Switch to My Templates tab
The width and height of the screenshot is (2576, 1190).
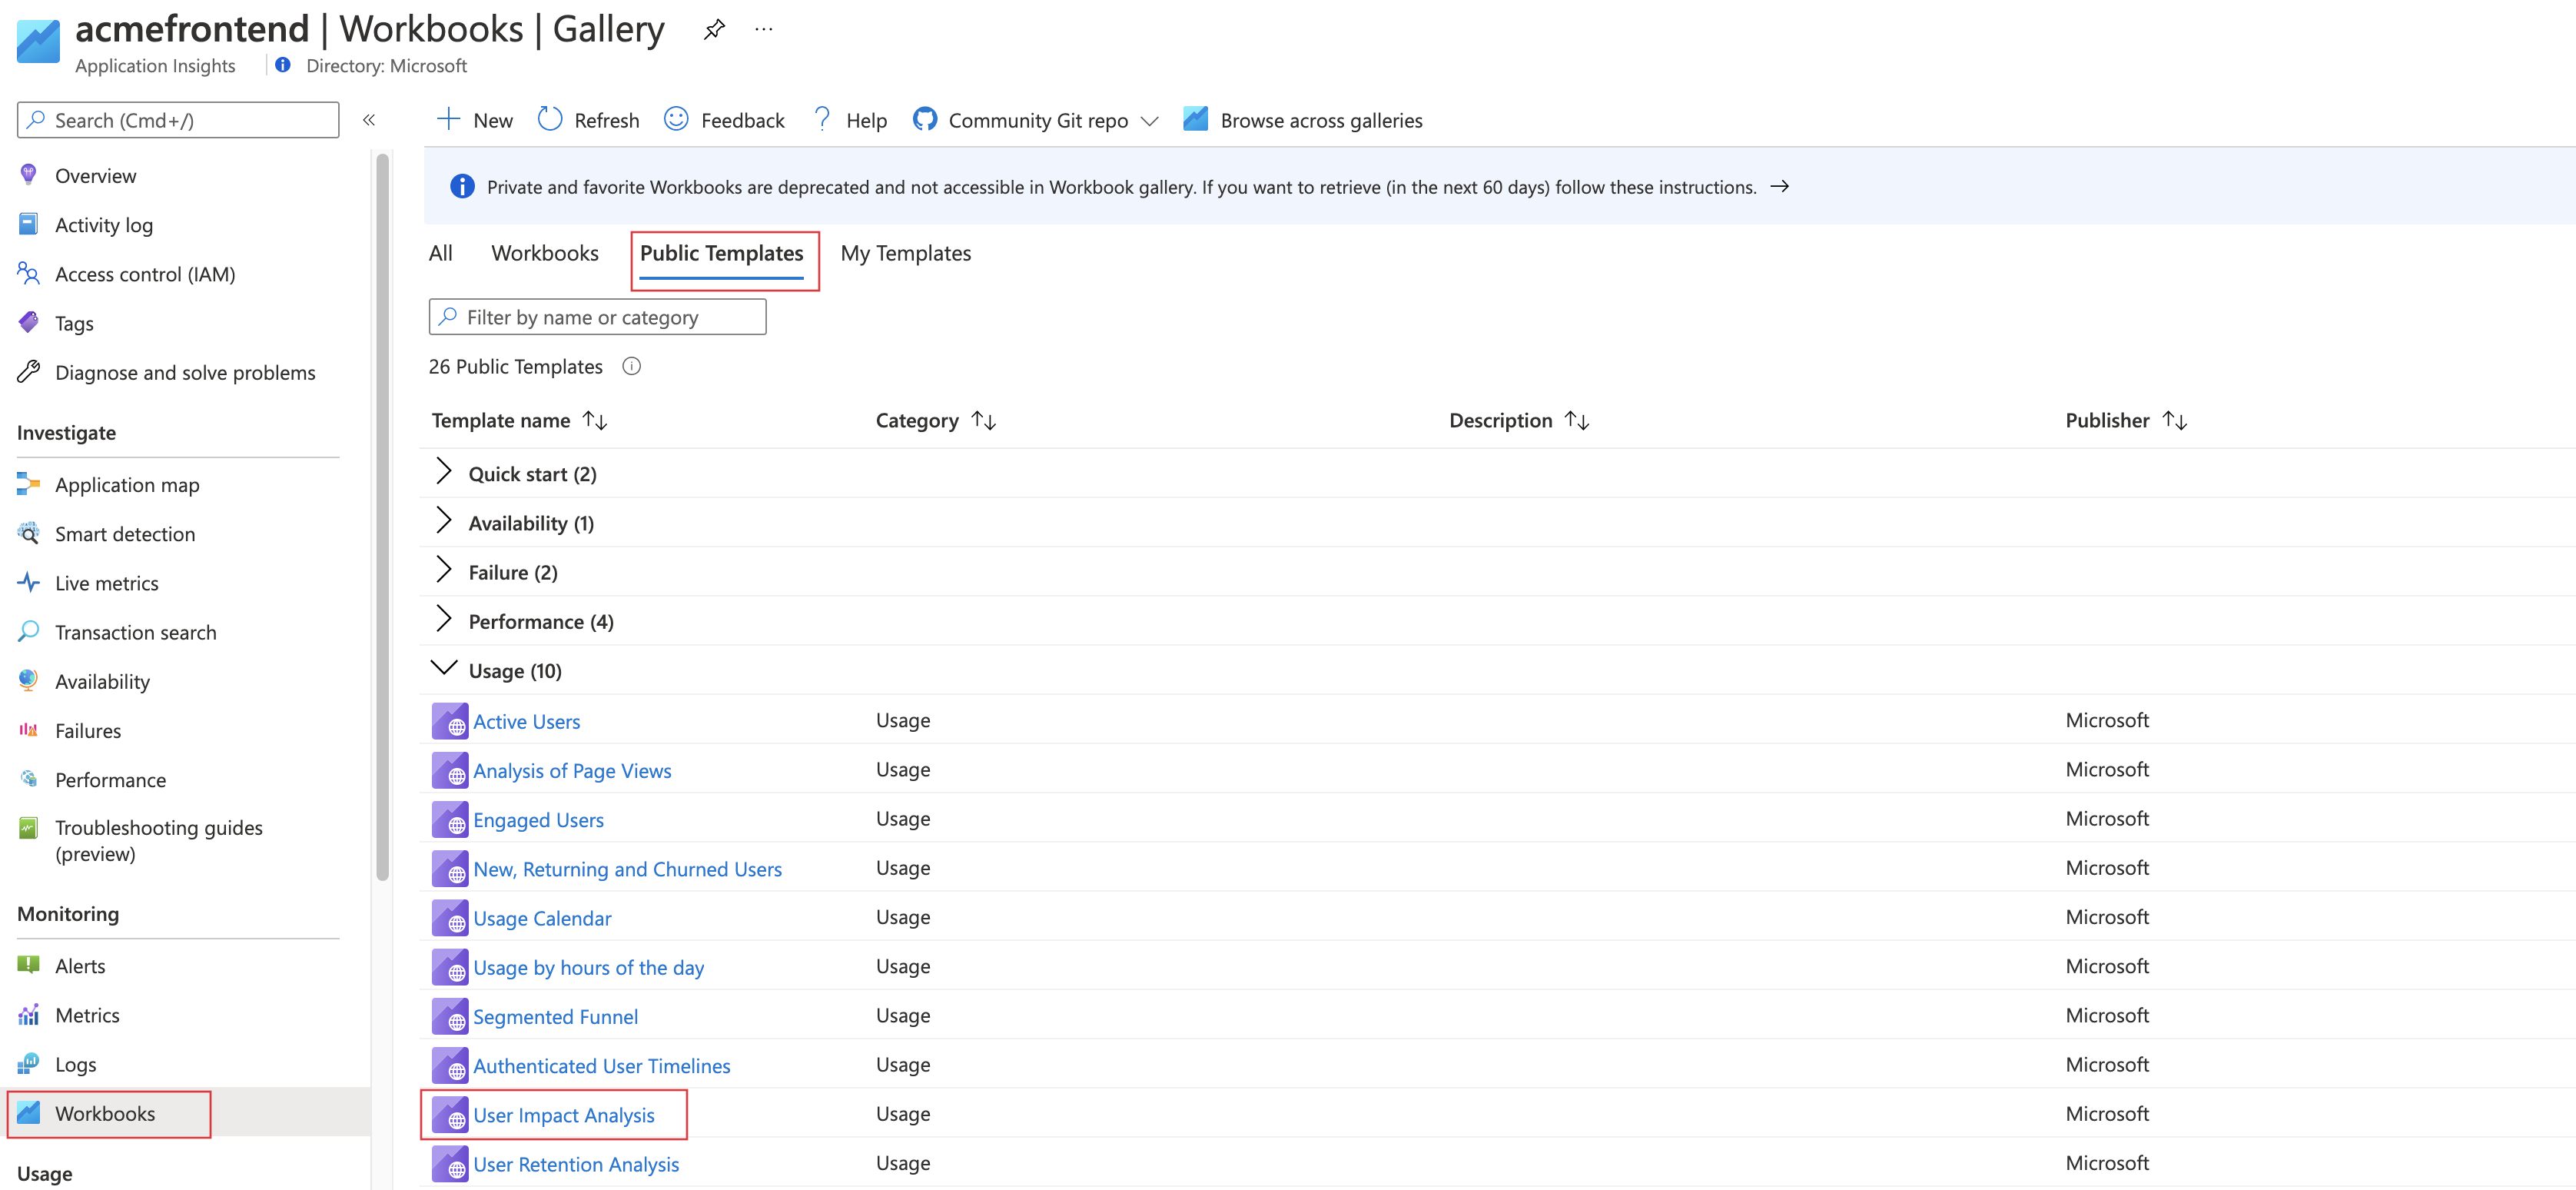tap(905, 253)
